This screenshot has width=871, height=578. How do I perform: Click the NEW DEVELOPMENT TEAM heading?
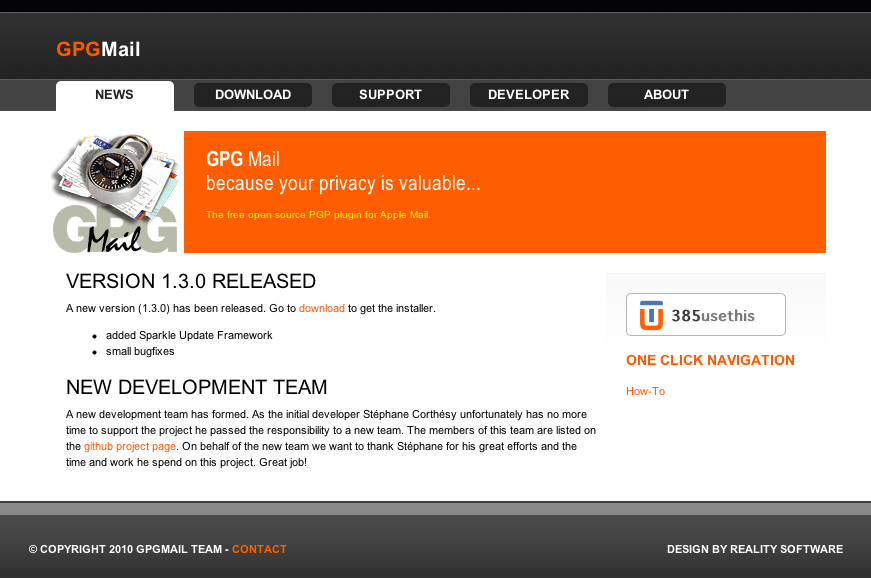197,387
